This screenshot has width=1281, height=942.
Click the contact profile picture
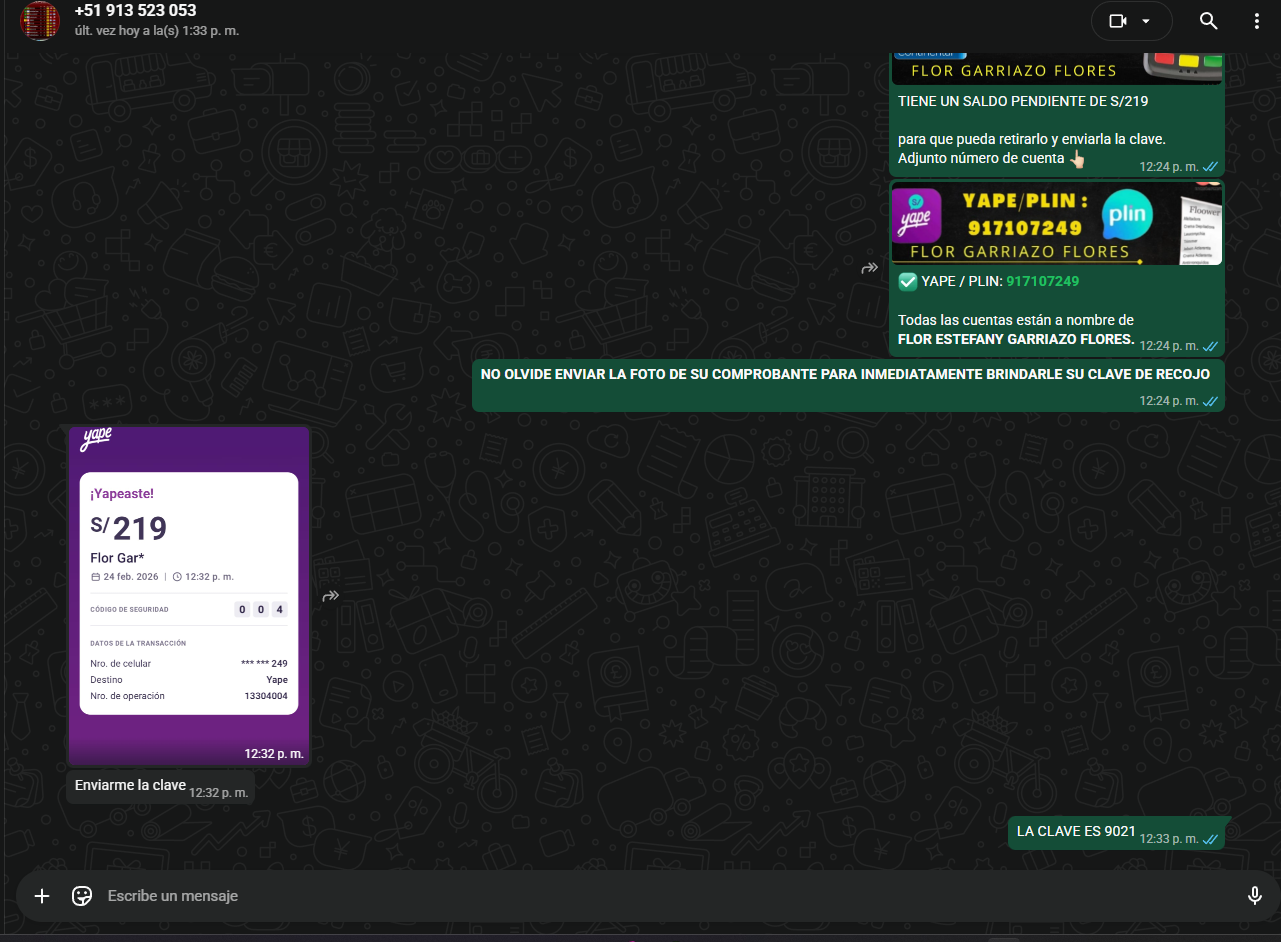[40, 21]
